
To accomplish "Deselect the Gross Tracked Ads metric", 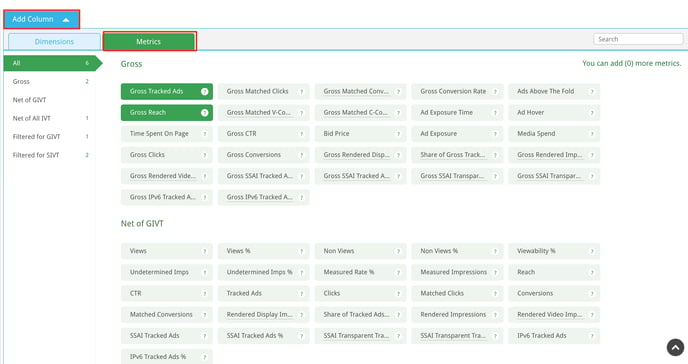I will 166,92.
